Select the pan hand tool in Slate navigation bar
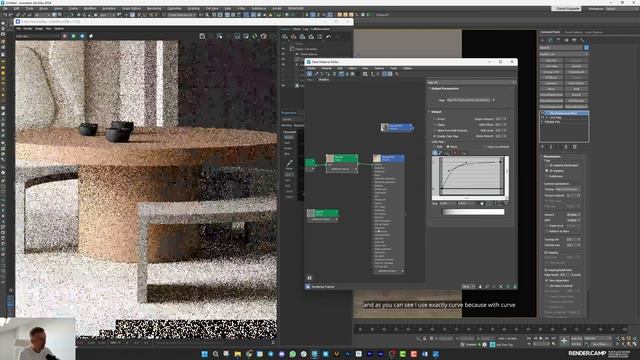640x360 pixels. tap(480, 287)
